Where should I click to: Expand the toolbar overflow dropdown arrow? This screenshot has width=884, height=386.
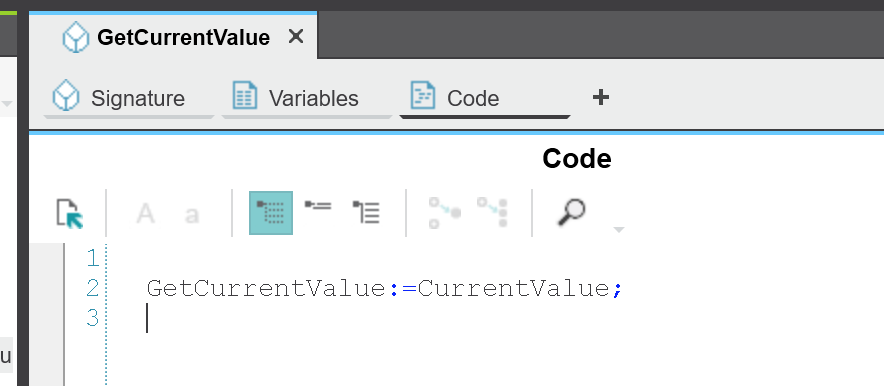tap(618, 229)
